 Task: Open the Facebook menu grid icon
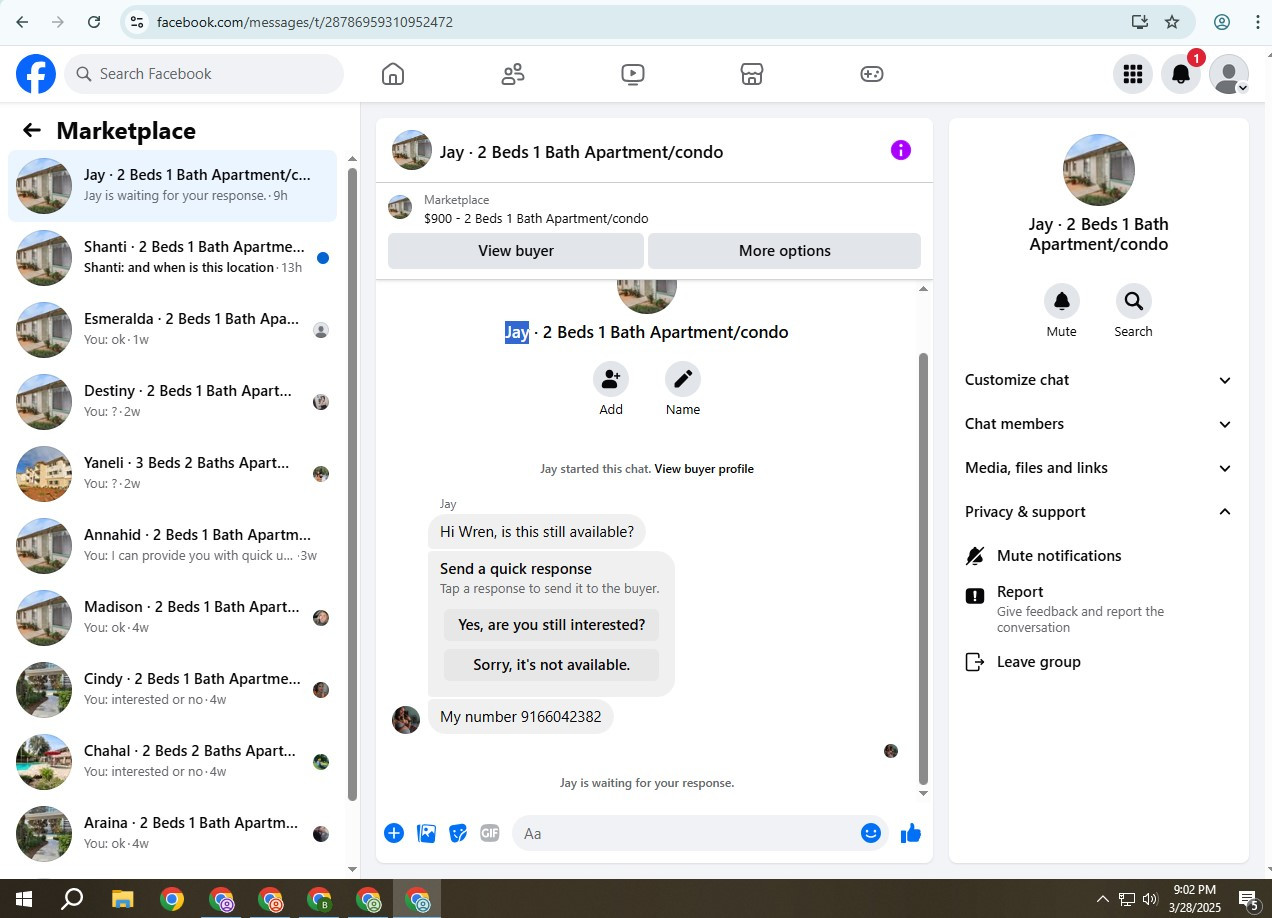pos(1133,74)
